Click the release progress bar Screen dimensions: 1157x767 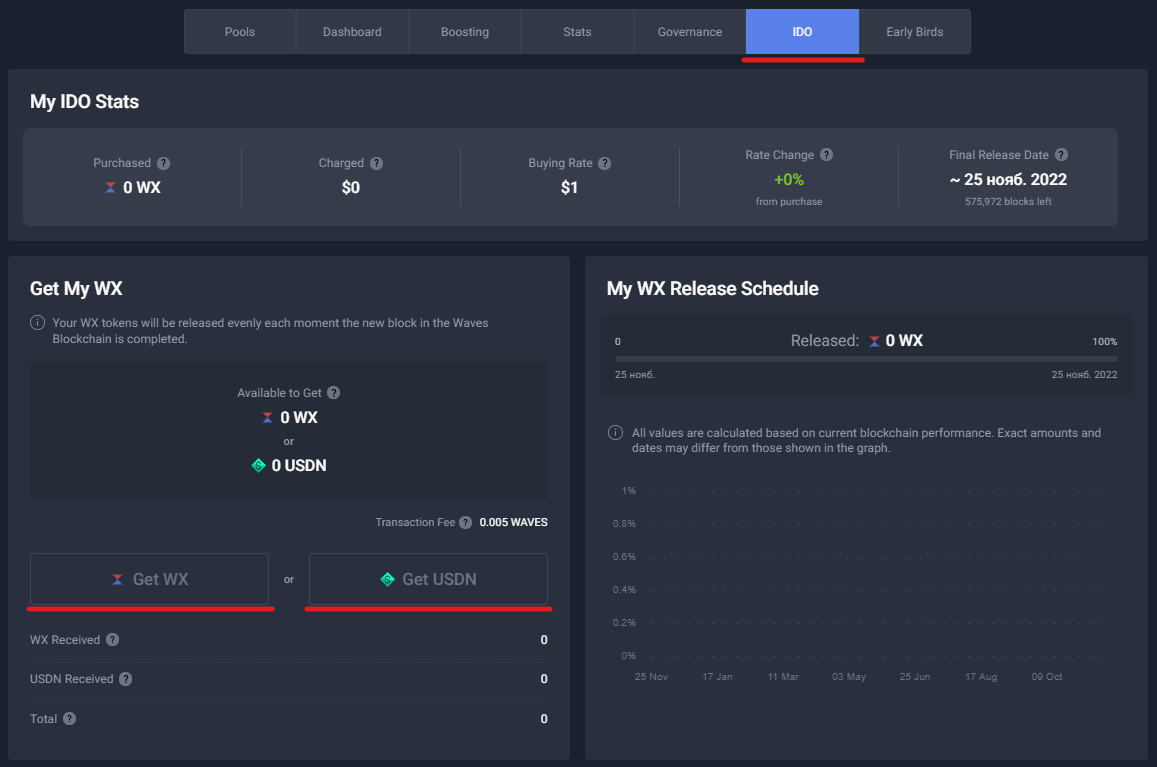tap(866, 359)
